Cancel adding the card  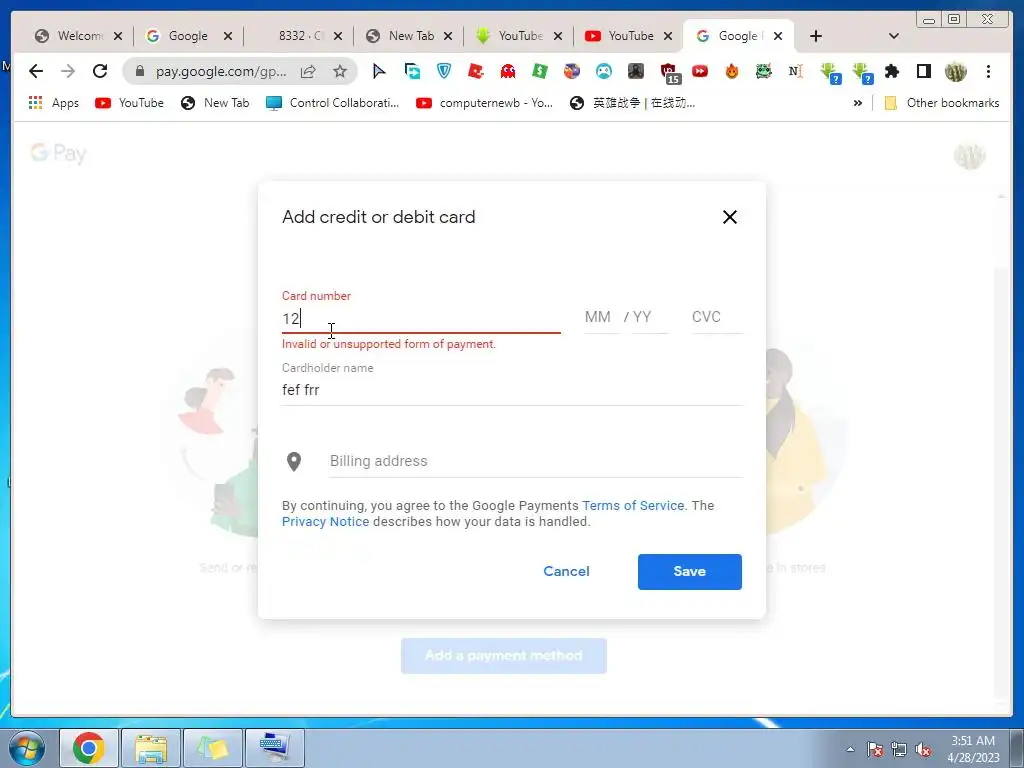coord(566,571)
